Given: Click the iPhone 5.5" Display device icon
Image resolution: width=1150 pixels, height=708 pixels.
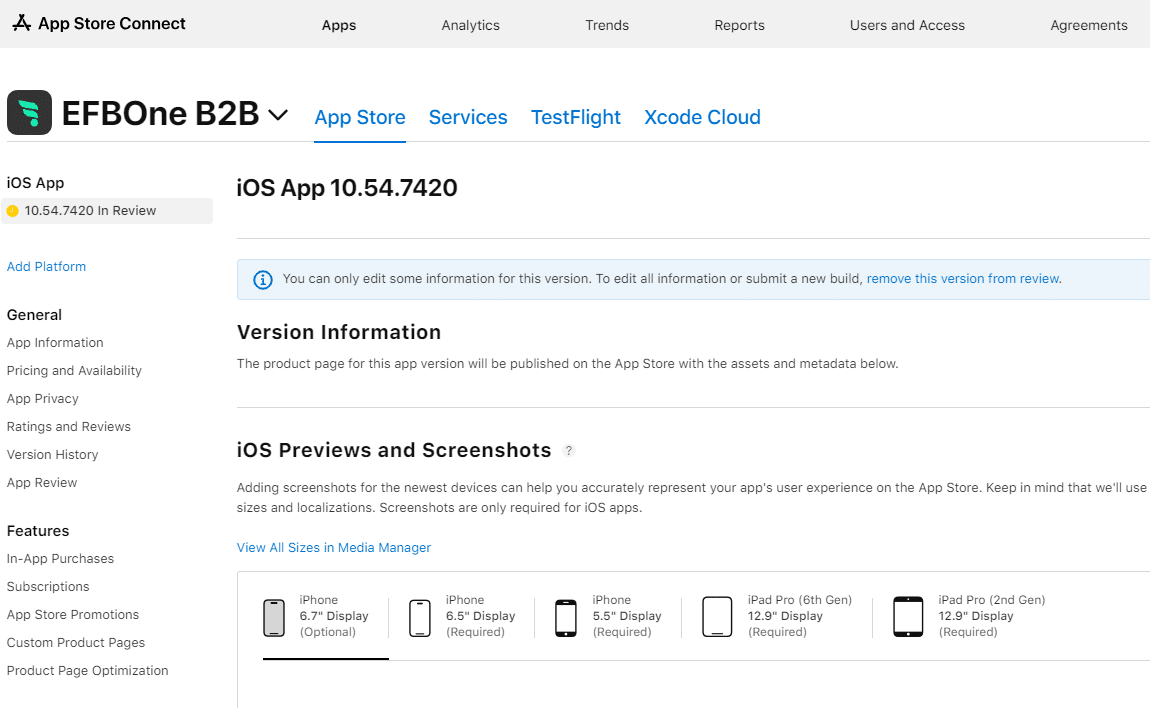Looking at the screenshot, I should (x=565, y=617).
